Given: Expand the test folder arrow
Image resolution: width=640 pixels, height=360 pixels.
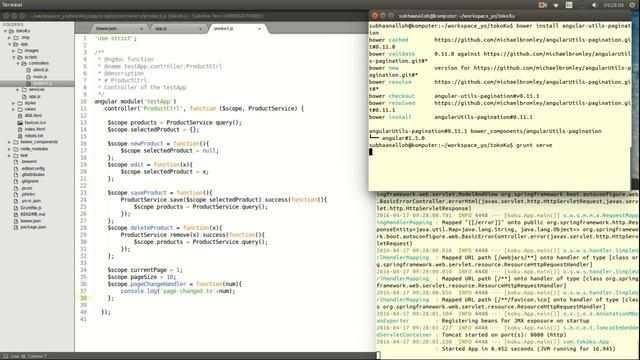Looking at the screenshot, I should (9, 156).
